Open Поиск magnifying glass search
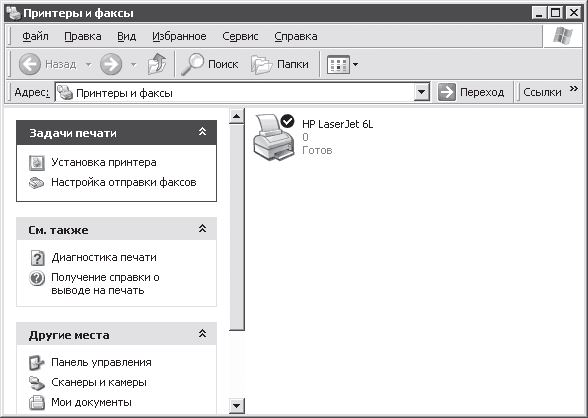This screenshot has height=418, width=588. (x=210, y=64)
